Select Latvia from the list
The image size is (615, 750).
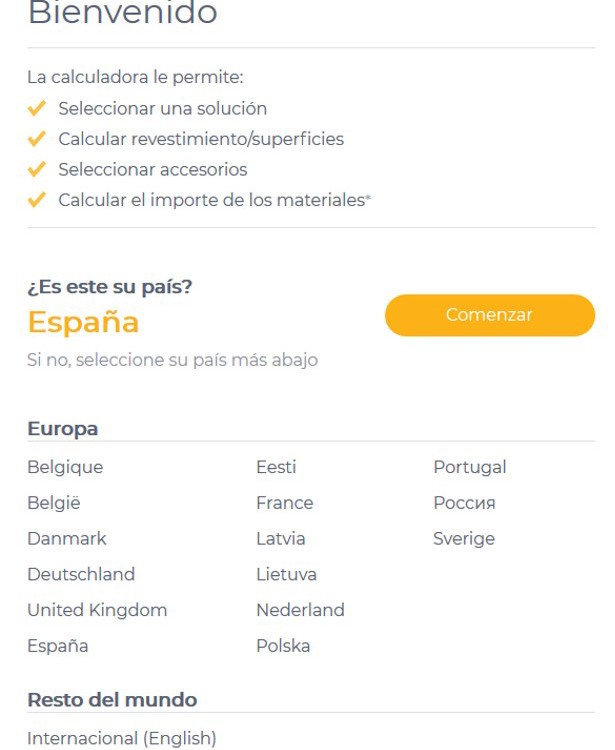[x=281, y=539]
